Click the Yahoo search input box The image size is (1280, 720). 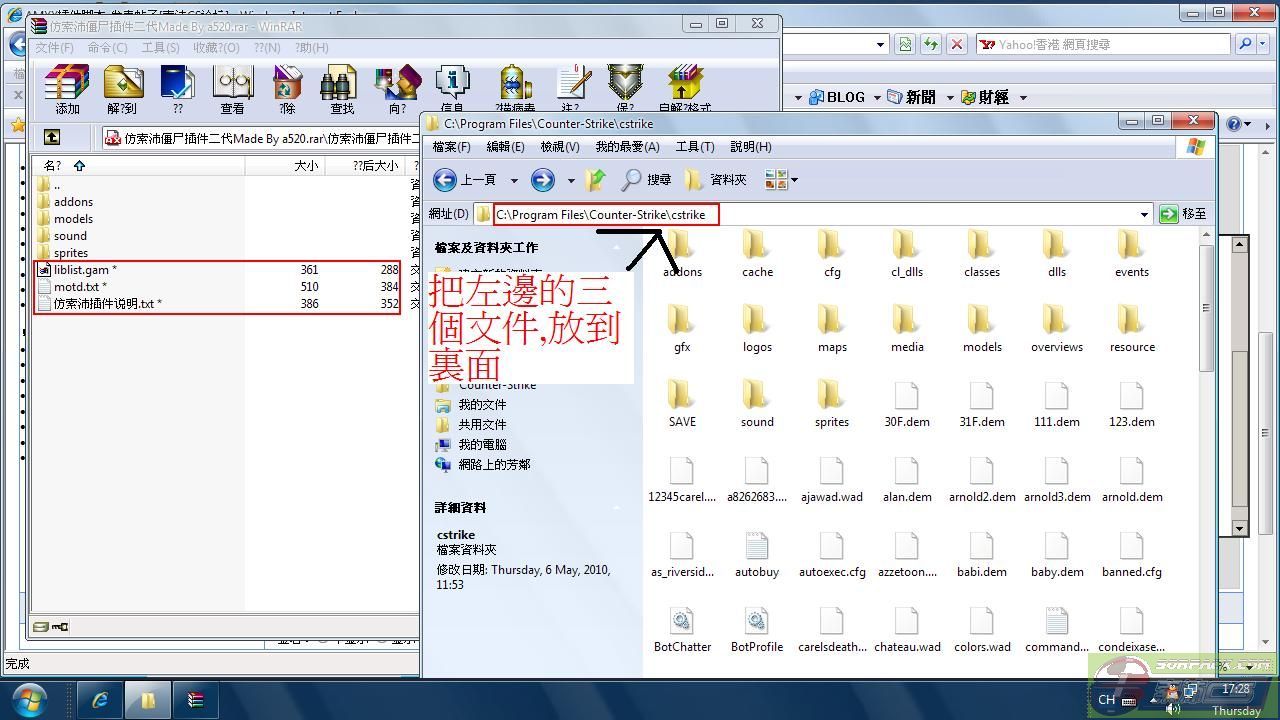(x=1102, y=44)
